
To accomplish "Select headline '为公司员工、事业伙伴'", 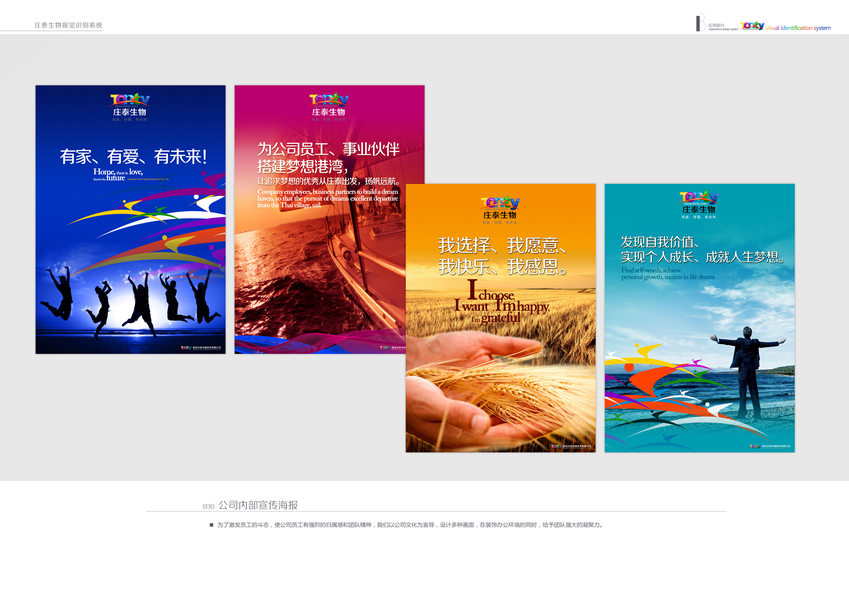I will [x=329, y=149].
